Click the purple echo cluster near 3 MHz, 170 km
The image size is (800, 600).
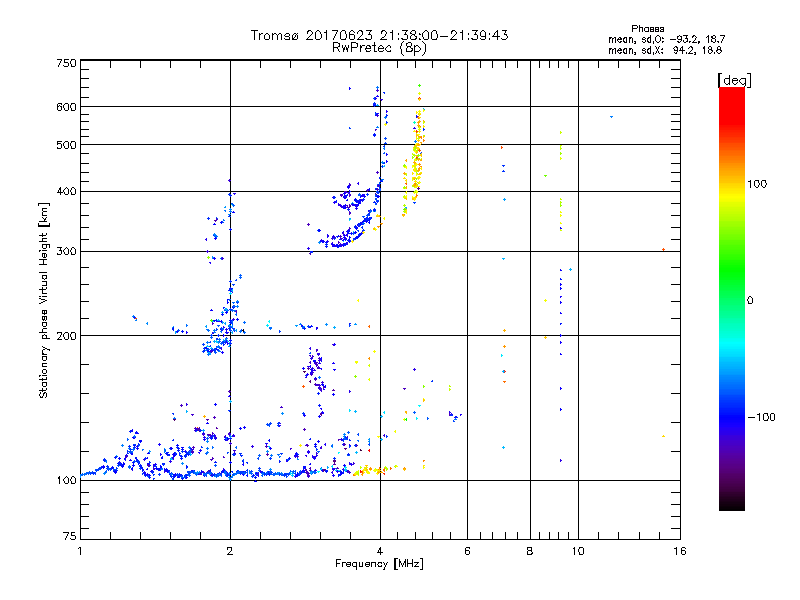(x=314, y=370)
